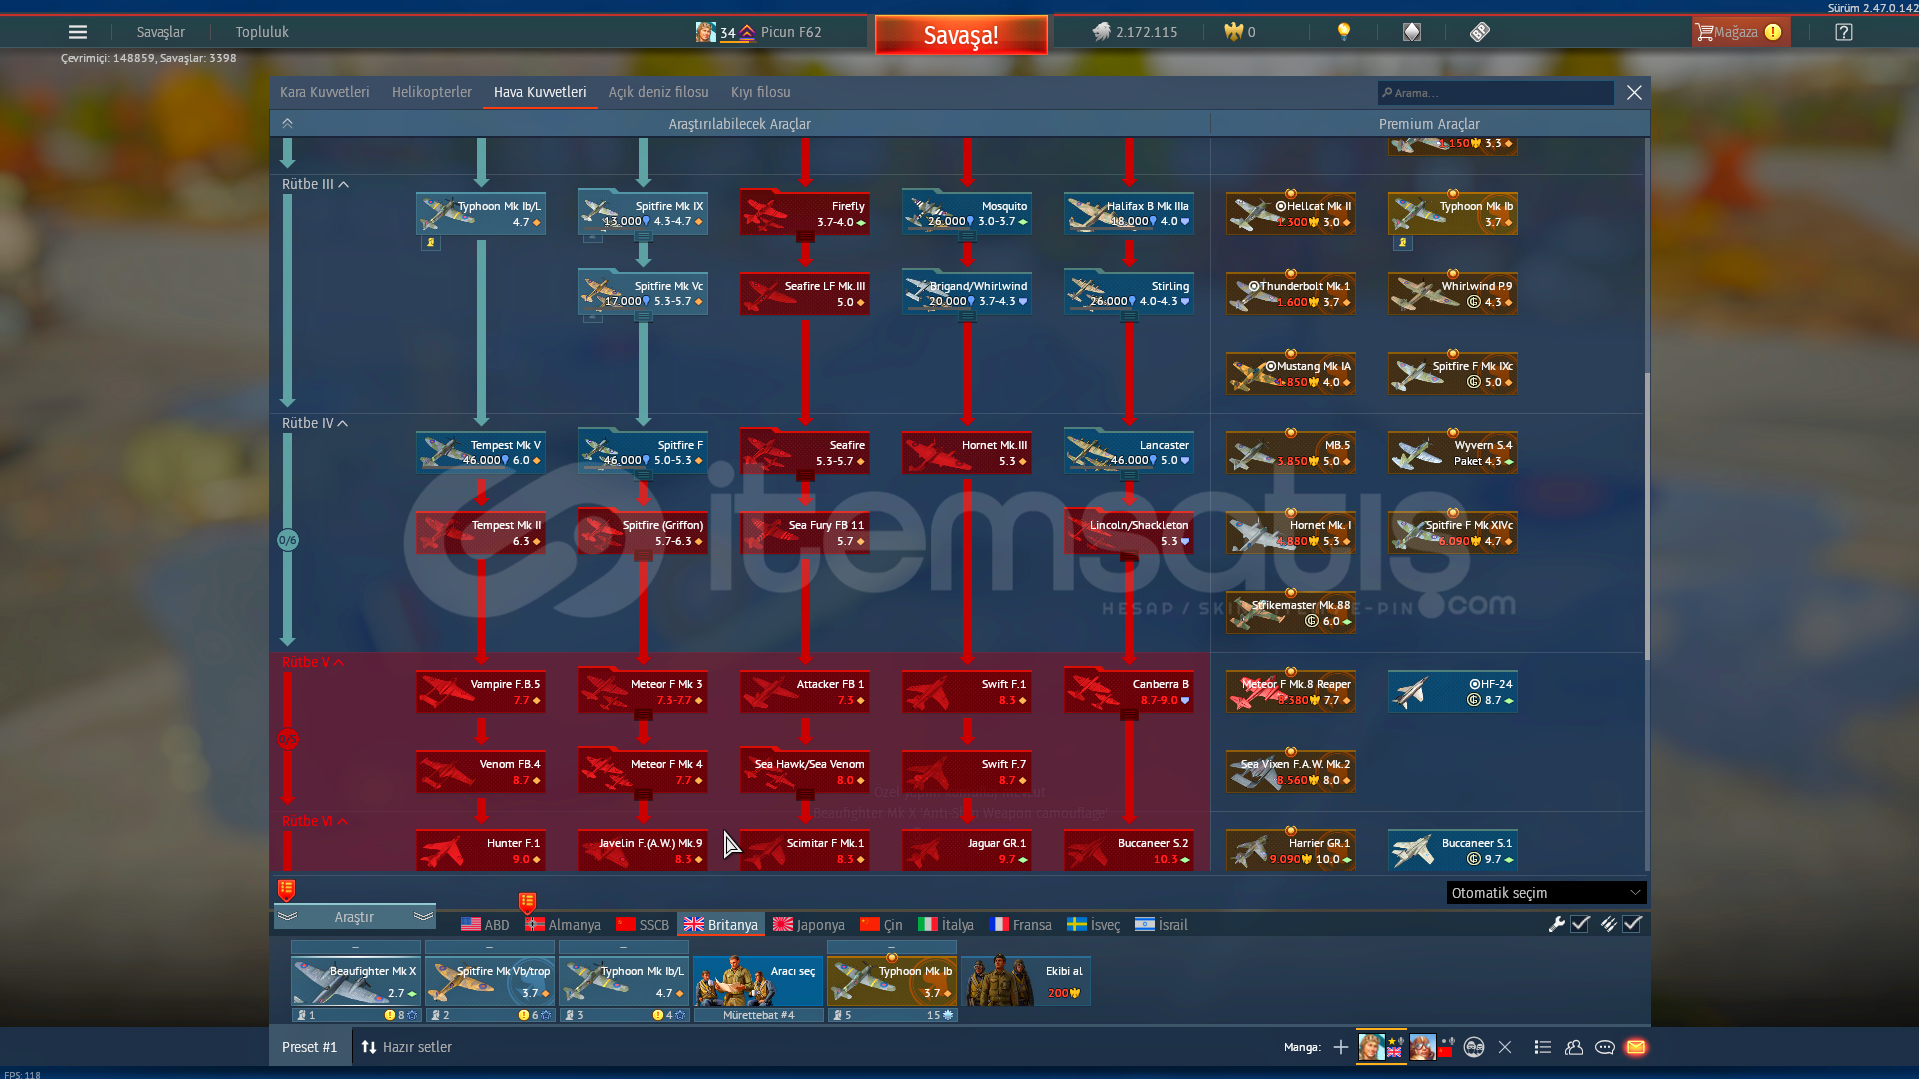The height and width of the screenshot is (1079, 1919).
Task: Click the bullets auto-reload icon
Action: pos(1608,924)
